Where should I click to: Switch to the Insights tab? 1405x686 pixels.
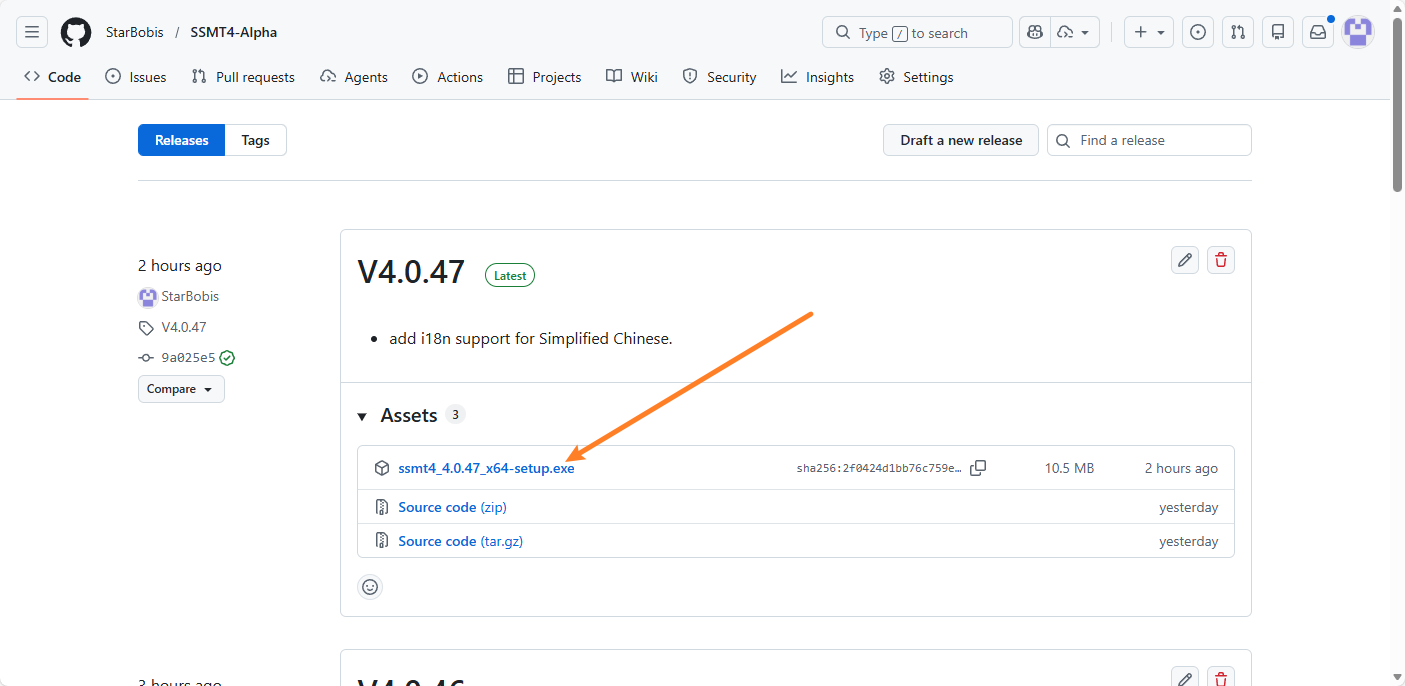[818, 77]
